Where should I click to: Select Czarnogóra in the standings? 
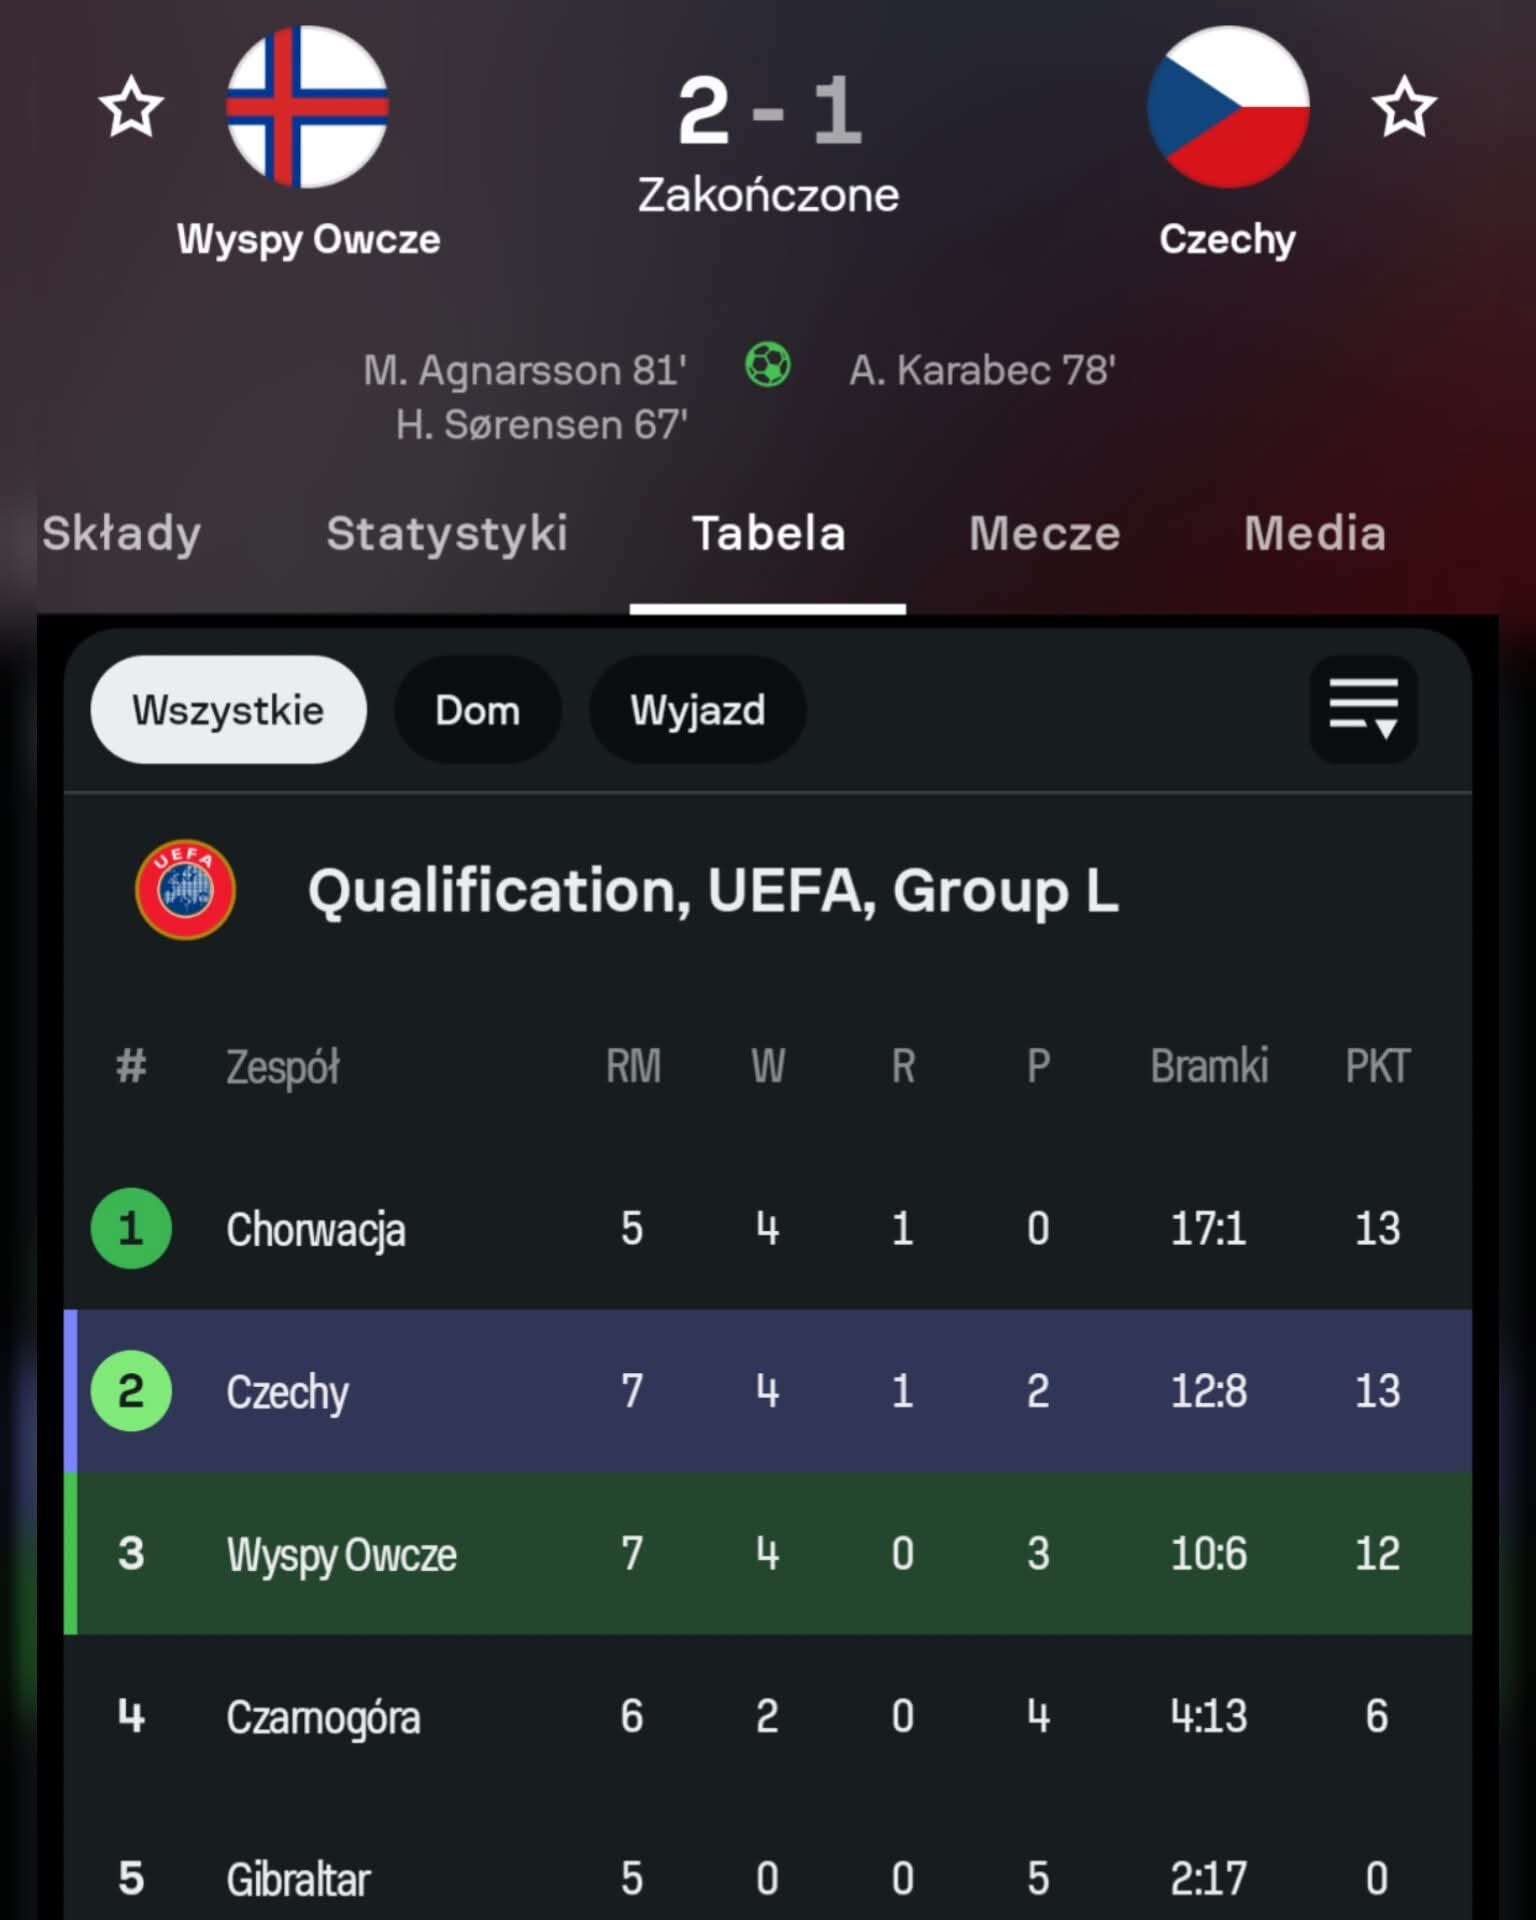coord(323,1717)
